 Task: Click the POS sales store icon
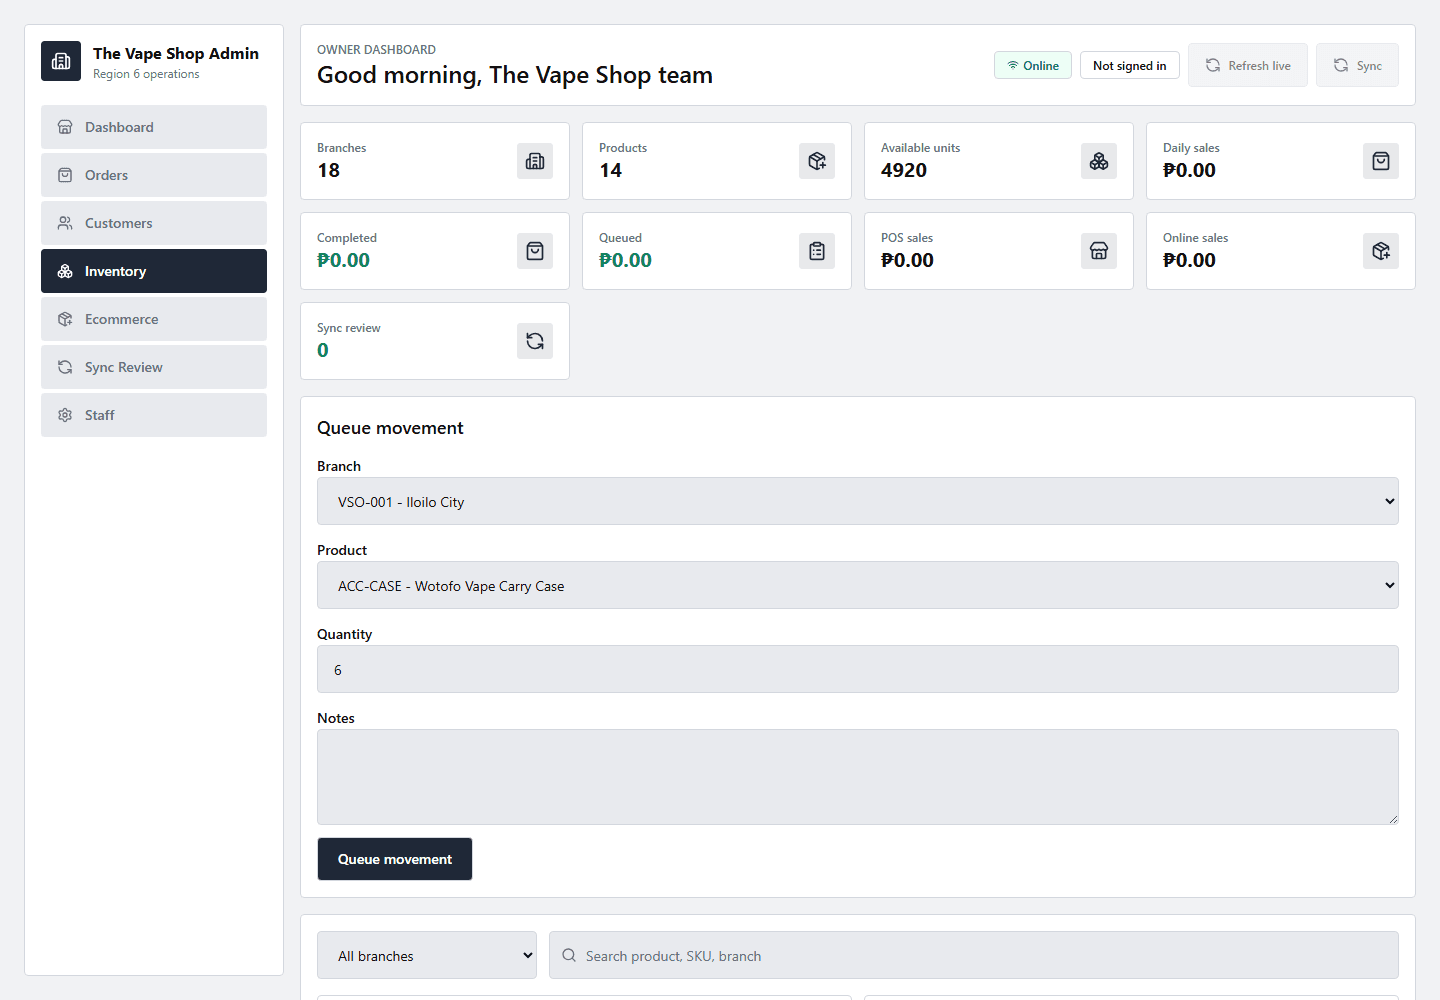(x=1099, y=251)
